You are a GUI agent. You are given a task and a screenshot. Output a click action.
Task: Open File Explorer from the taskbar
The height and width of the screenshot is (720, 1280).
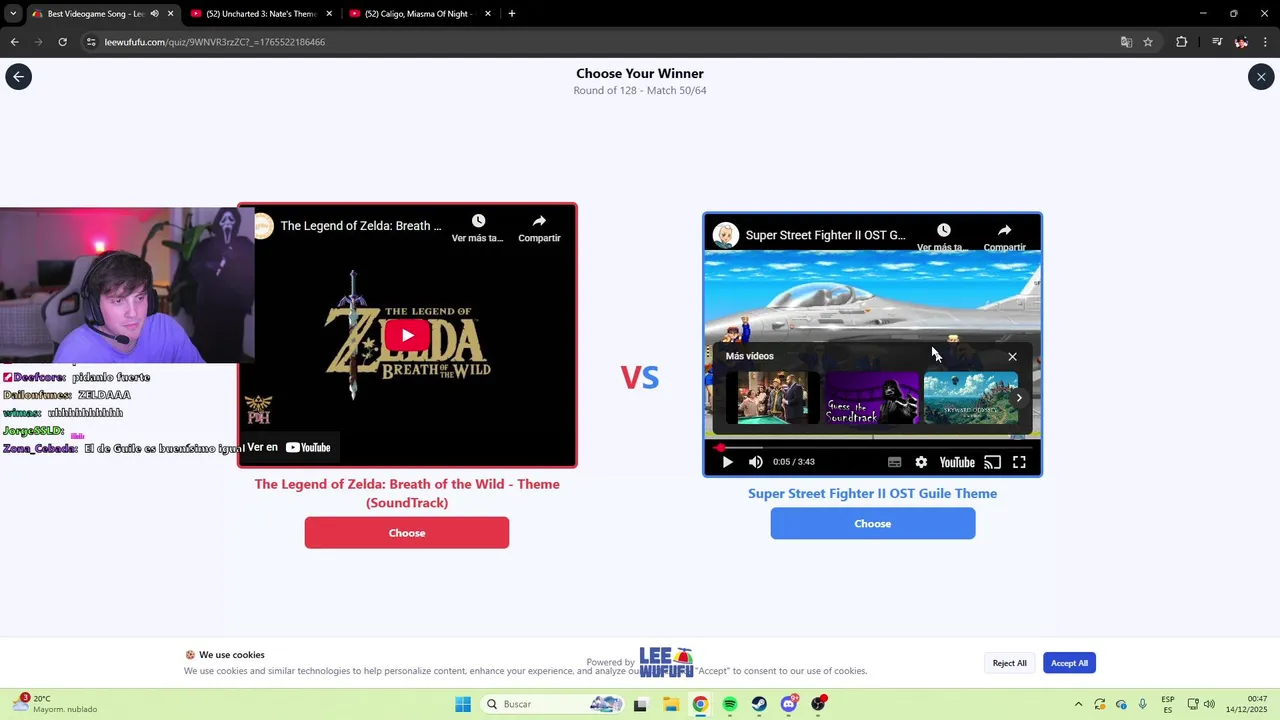pos(670,704)
